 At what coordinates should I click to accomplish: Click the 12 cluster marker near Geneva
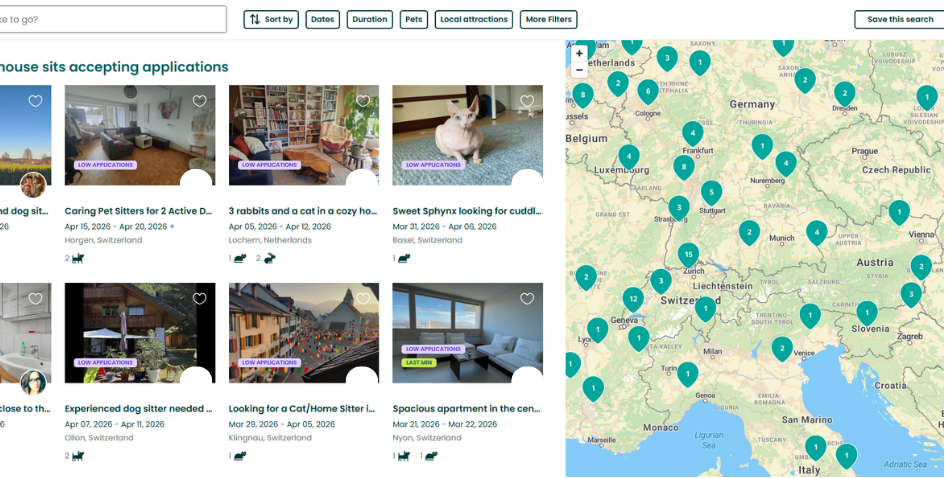632,298
